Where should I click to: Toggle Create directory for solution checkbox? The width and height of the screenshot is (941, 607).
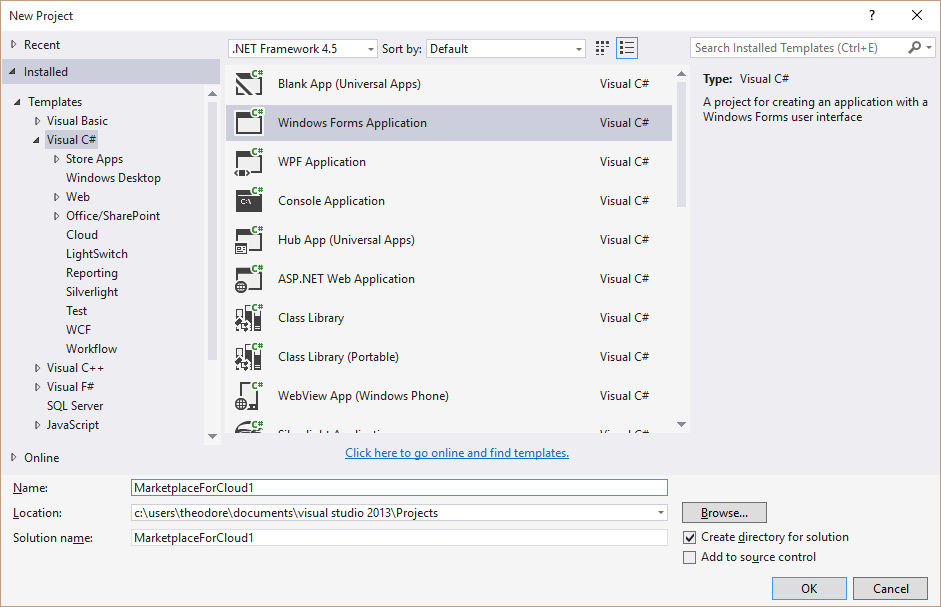[x=690, y=537]
